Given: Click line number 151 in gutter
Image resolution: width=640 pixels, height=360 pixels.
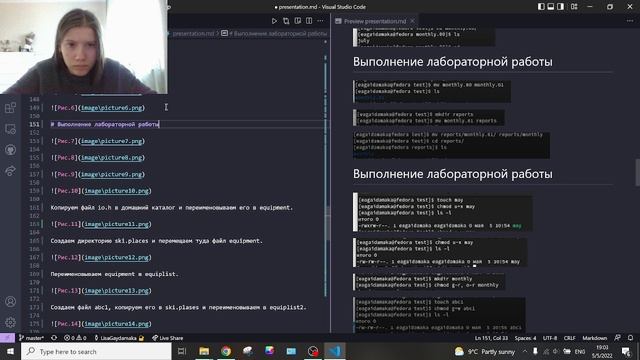Looking at the screenshot, I should 34,124.
